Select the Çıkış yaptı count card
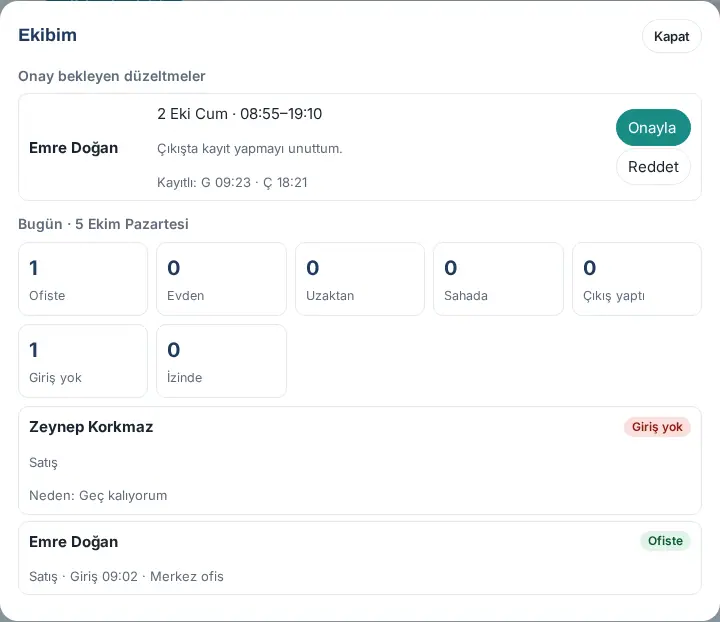 pos(636,279)
